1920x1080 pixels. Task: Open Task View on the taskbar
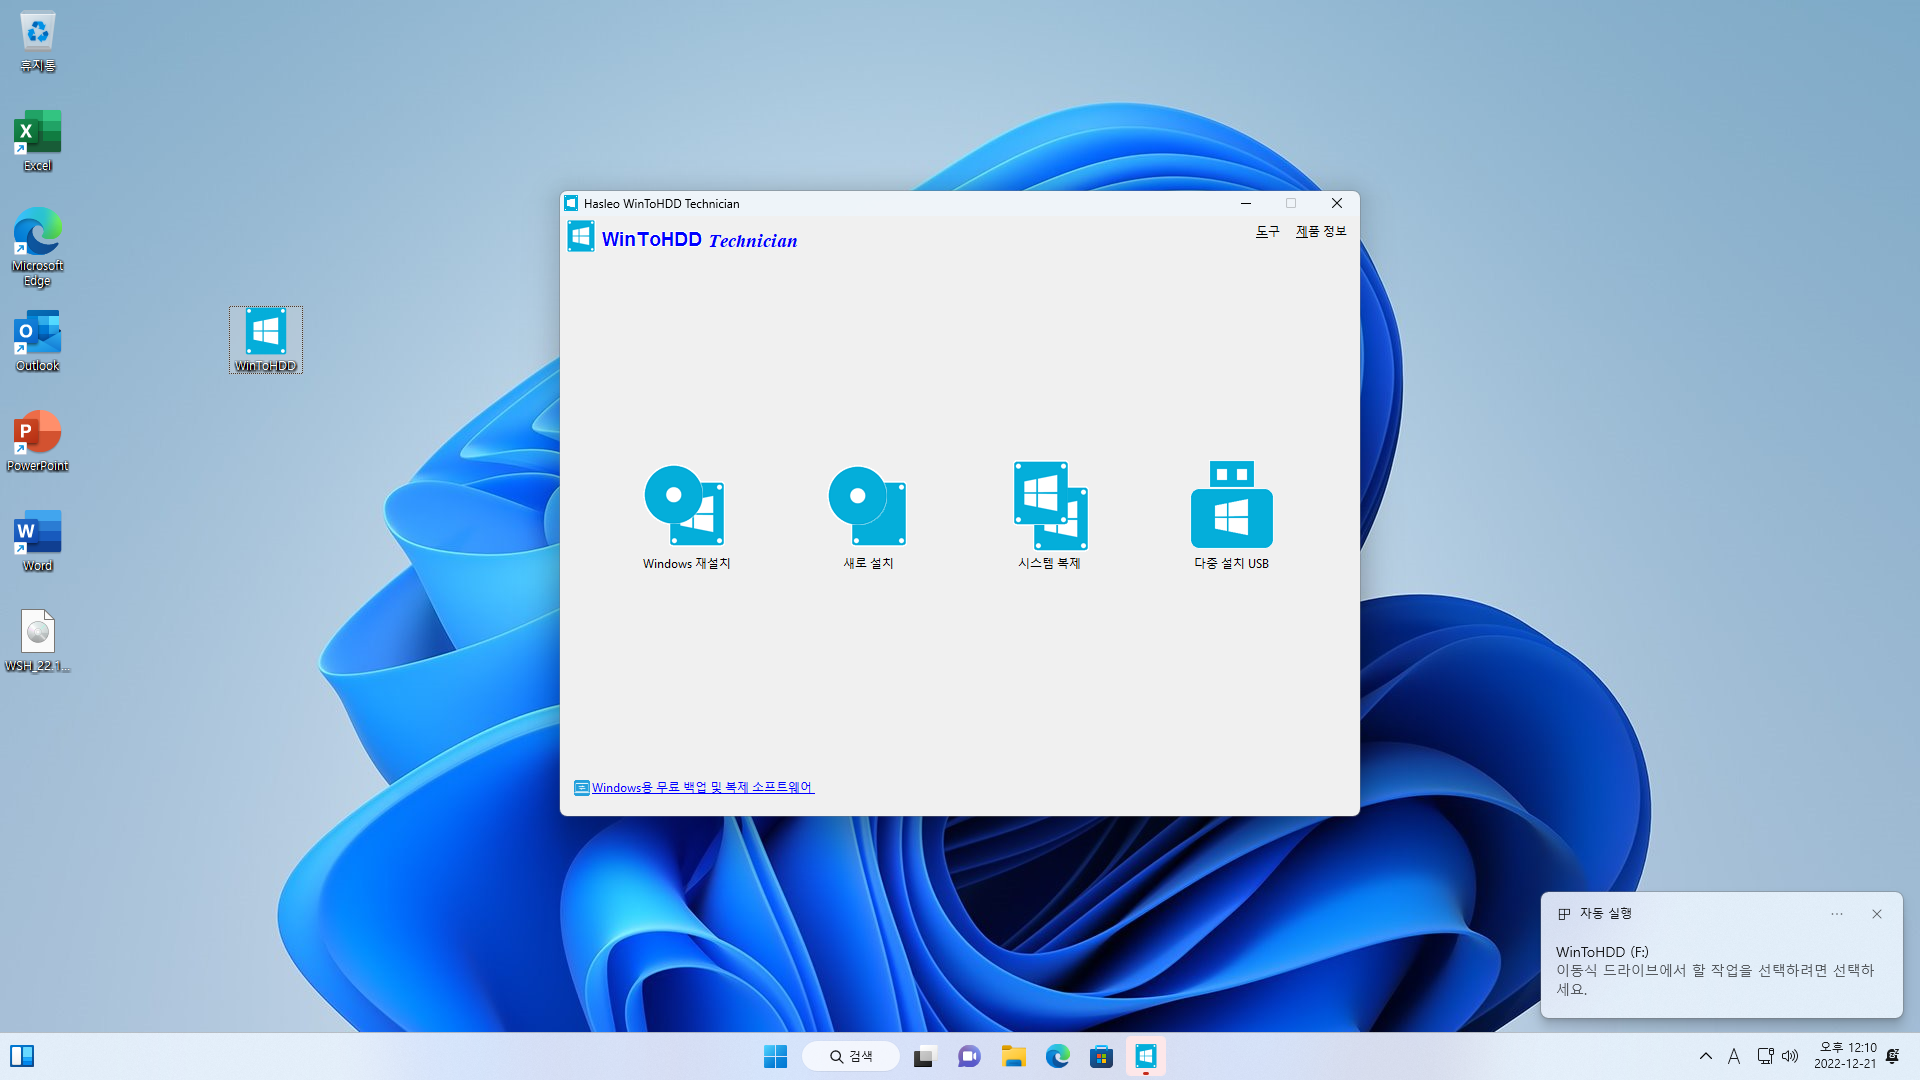(x=925, y=1056)
